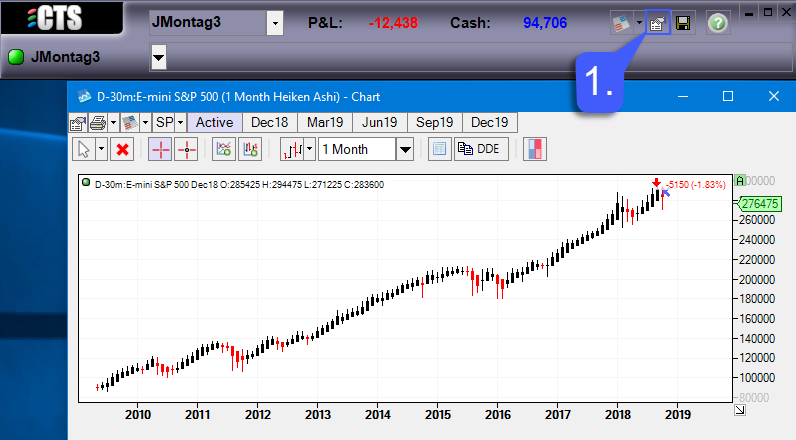Click the red down arrow marker on chart

pyautogui.click(x=656, y=183)
